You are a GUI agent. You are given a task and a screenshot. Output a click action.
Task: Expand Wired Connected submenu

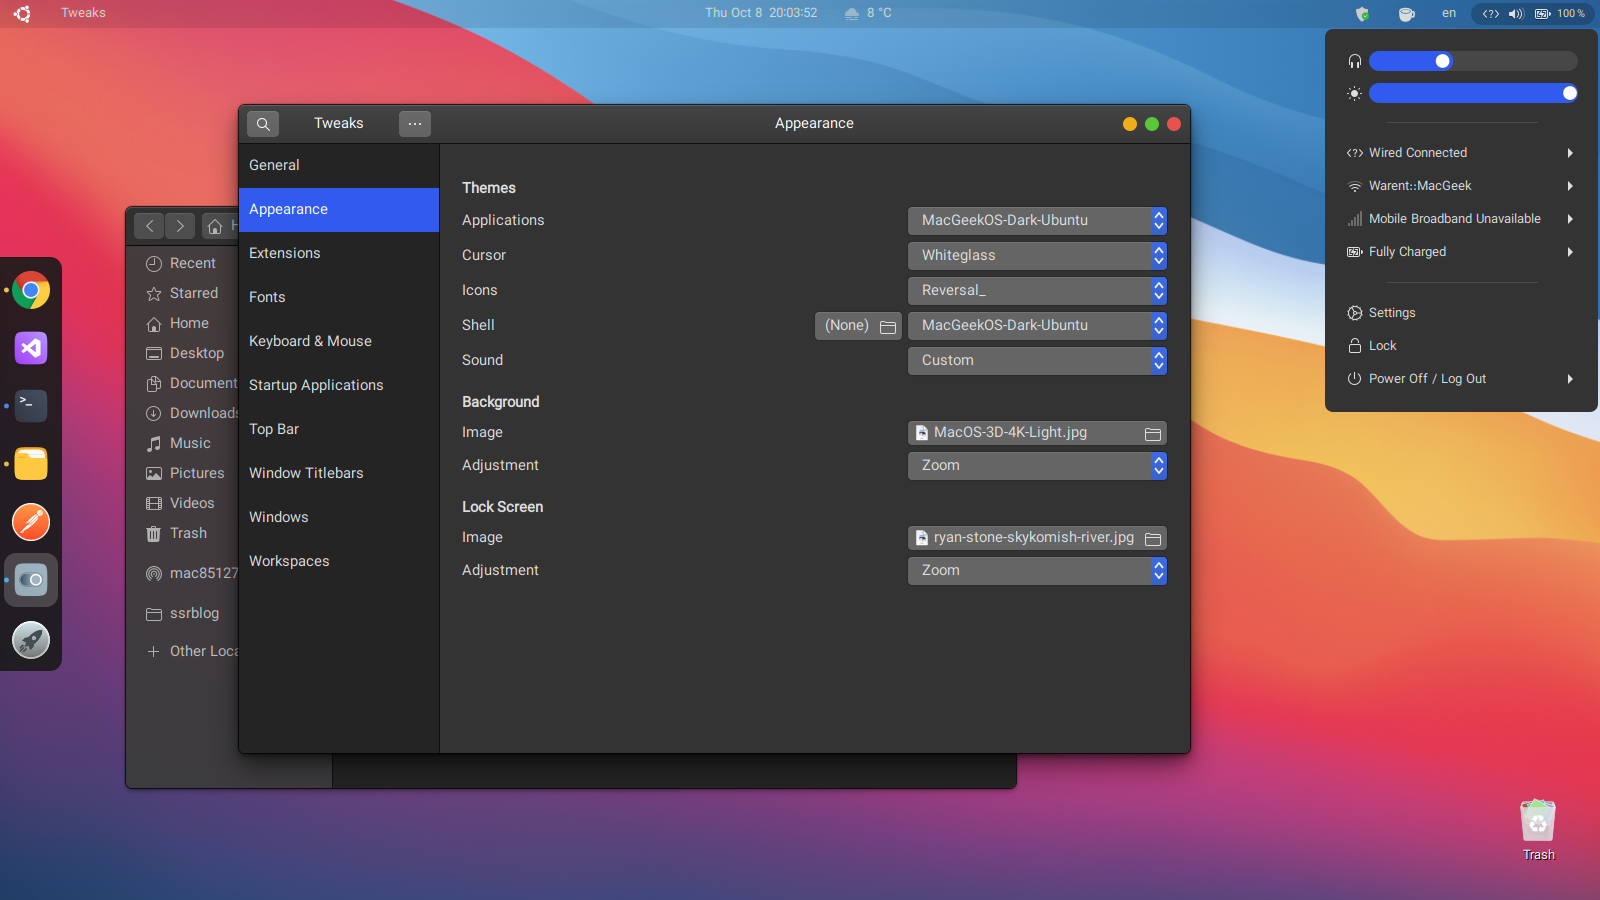point(1461,153)
